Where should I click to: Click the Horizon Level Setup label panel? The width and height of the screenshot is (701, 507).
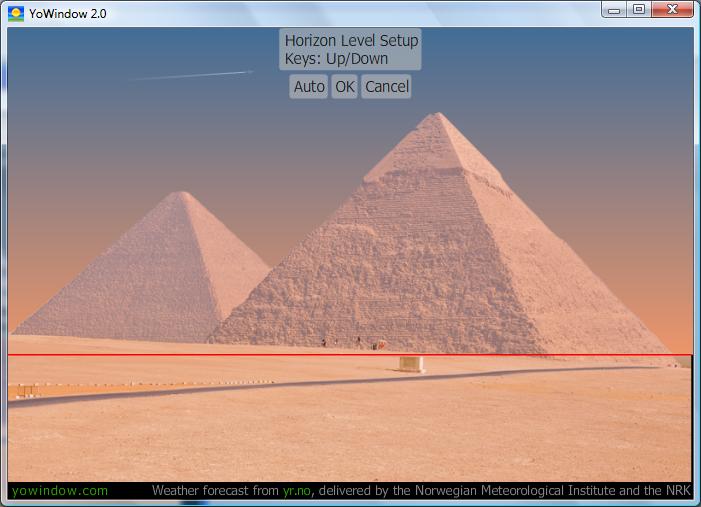351,41
